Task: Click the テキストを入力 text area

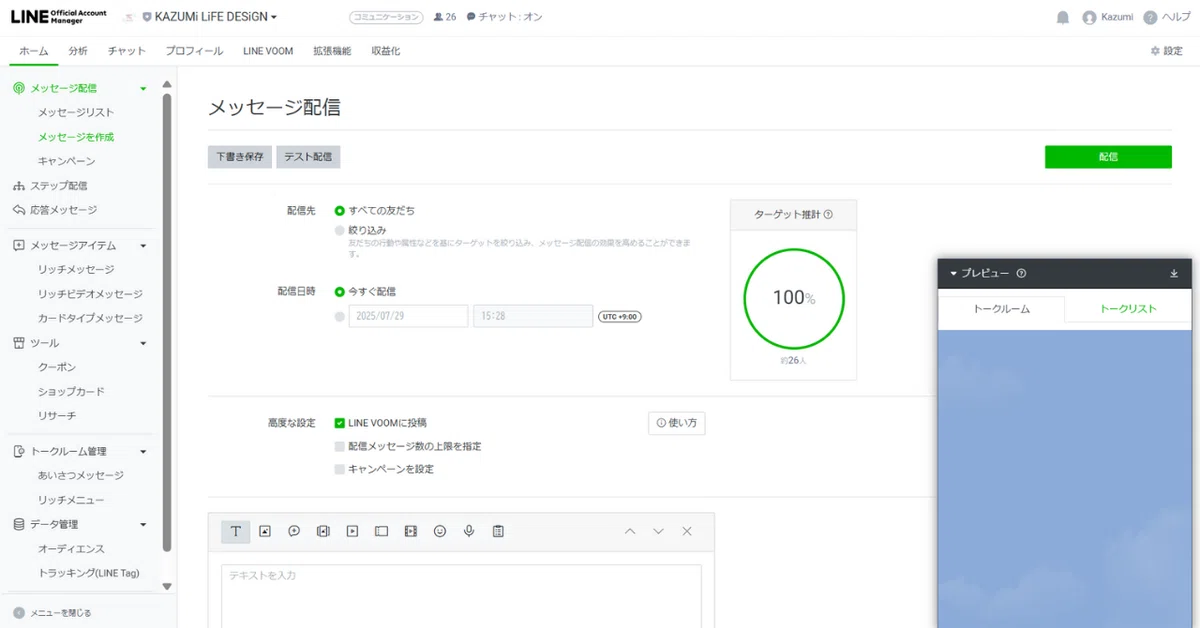Action: pyautogui.click(x=461, y=596)
